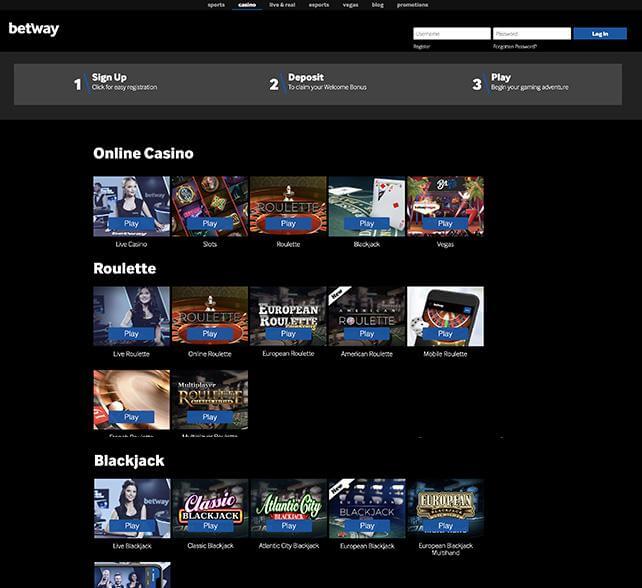This screenshot has width=642, height=588.
Task: Play Live Casino game
Action: click(x=131, y=224)
